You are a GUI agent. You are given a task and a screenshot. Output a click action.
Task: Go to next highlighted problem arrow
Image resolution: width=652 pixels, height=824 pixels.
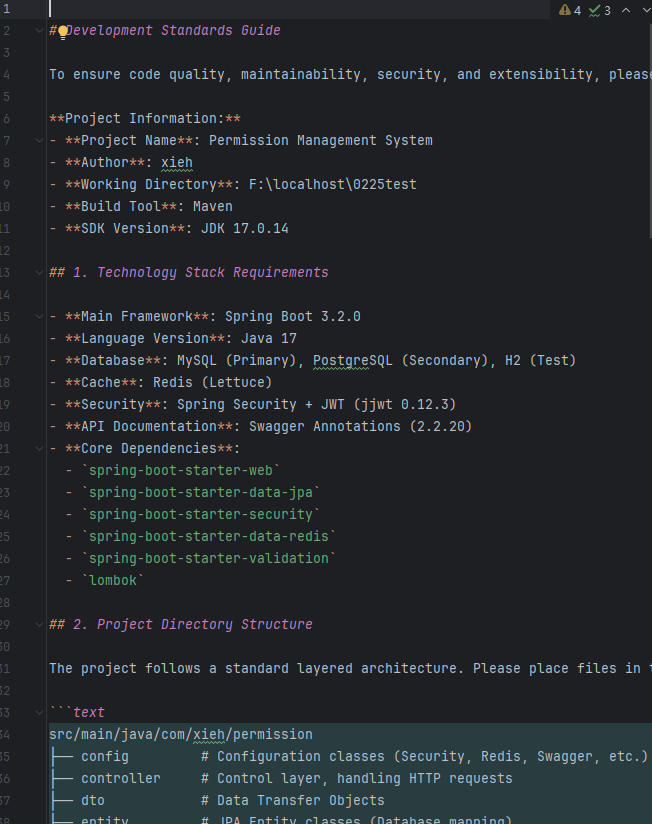(x=645, y=10)
